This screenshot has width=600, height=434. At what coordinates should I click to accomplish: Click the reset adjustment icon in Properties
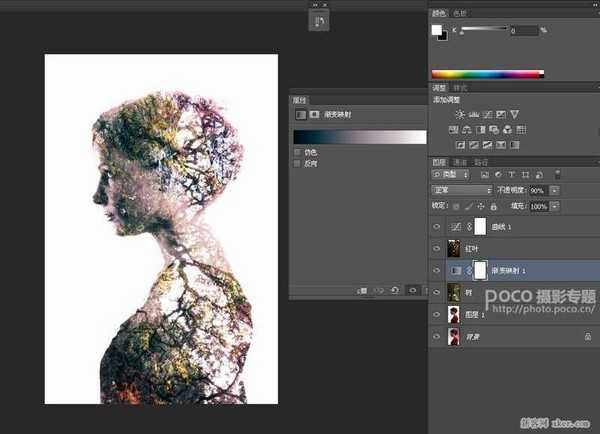point(395,290)
